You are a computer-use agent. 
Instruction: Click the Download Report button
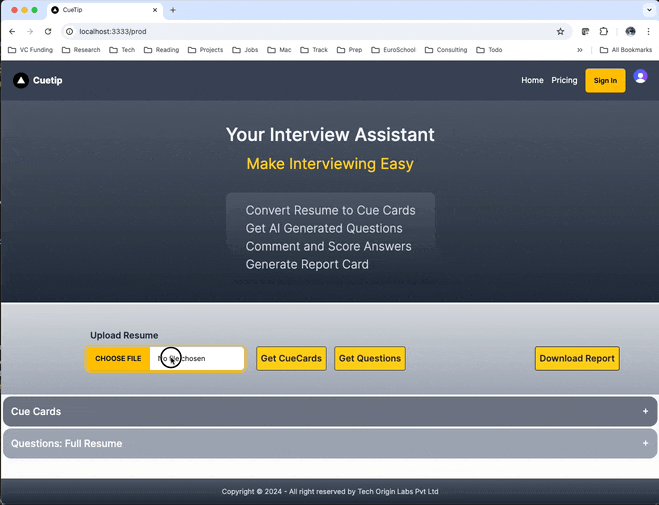tap(577, 358)
